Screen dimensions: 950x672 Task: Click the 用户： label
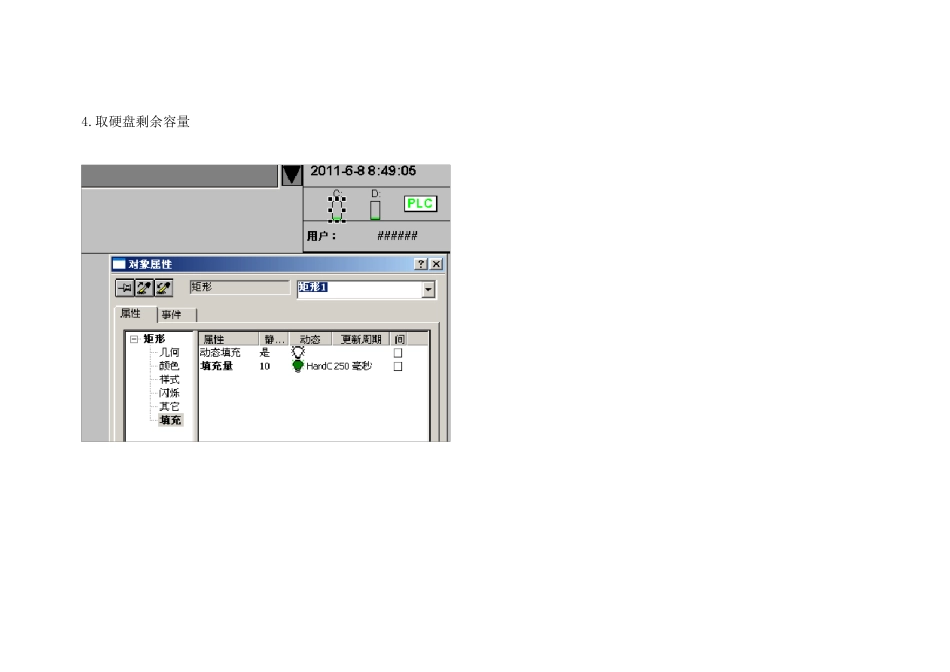pyautogui.click(x=321, y=236)
